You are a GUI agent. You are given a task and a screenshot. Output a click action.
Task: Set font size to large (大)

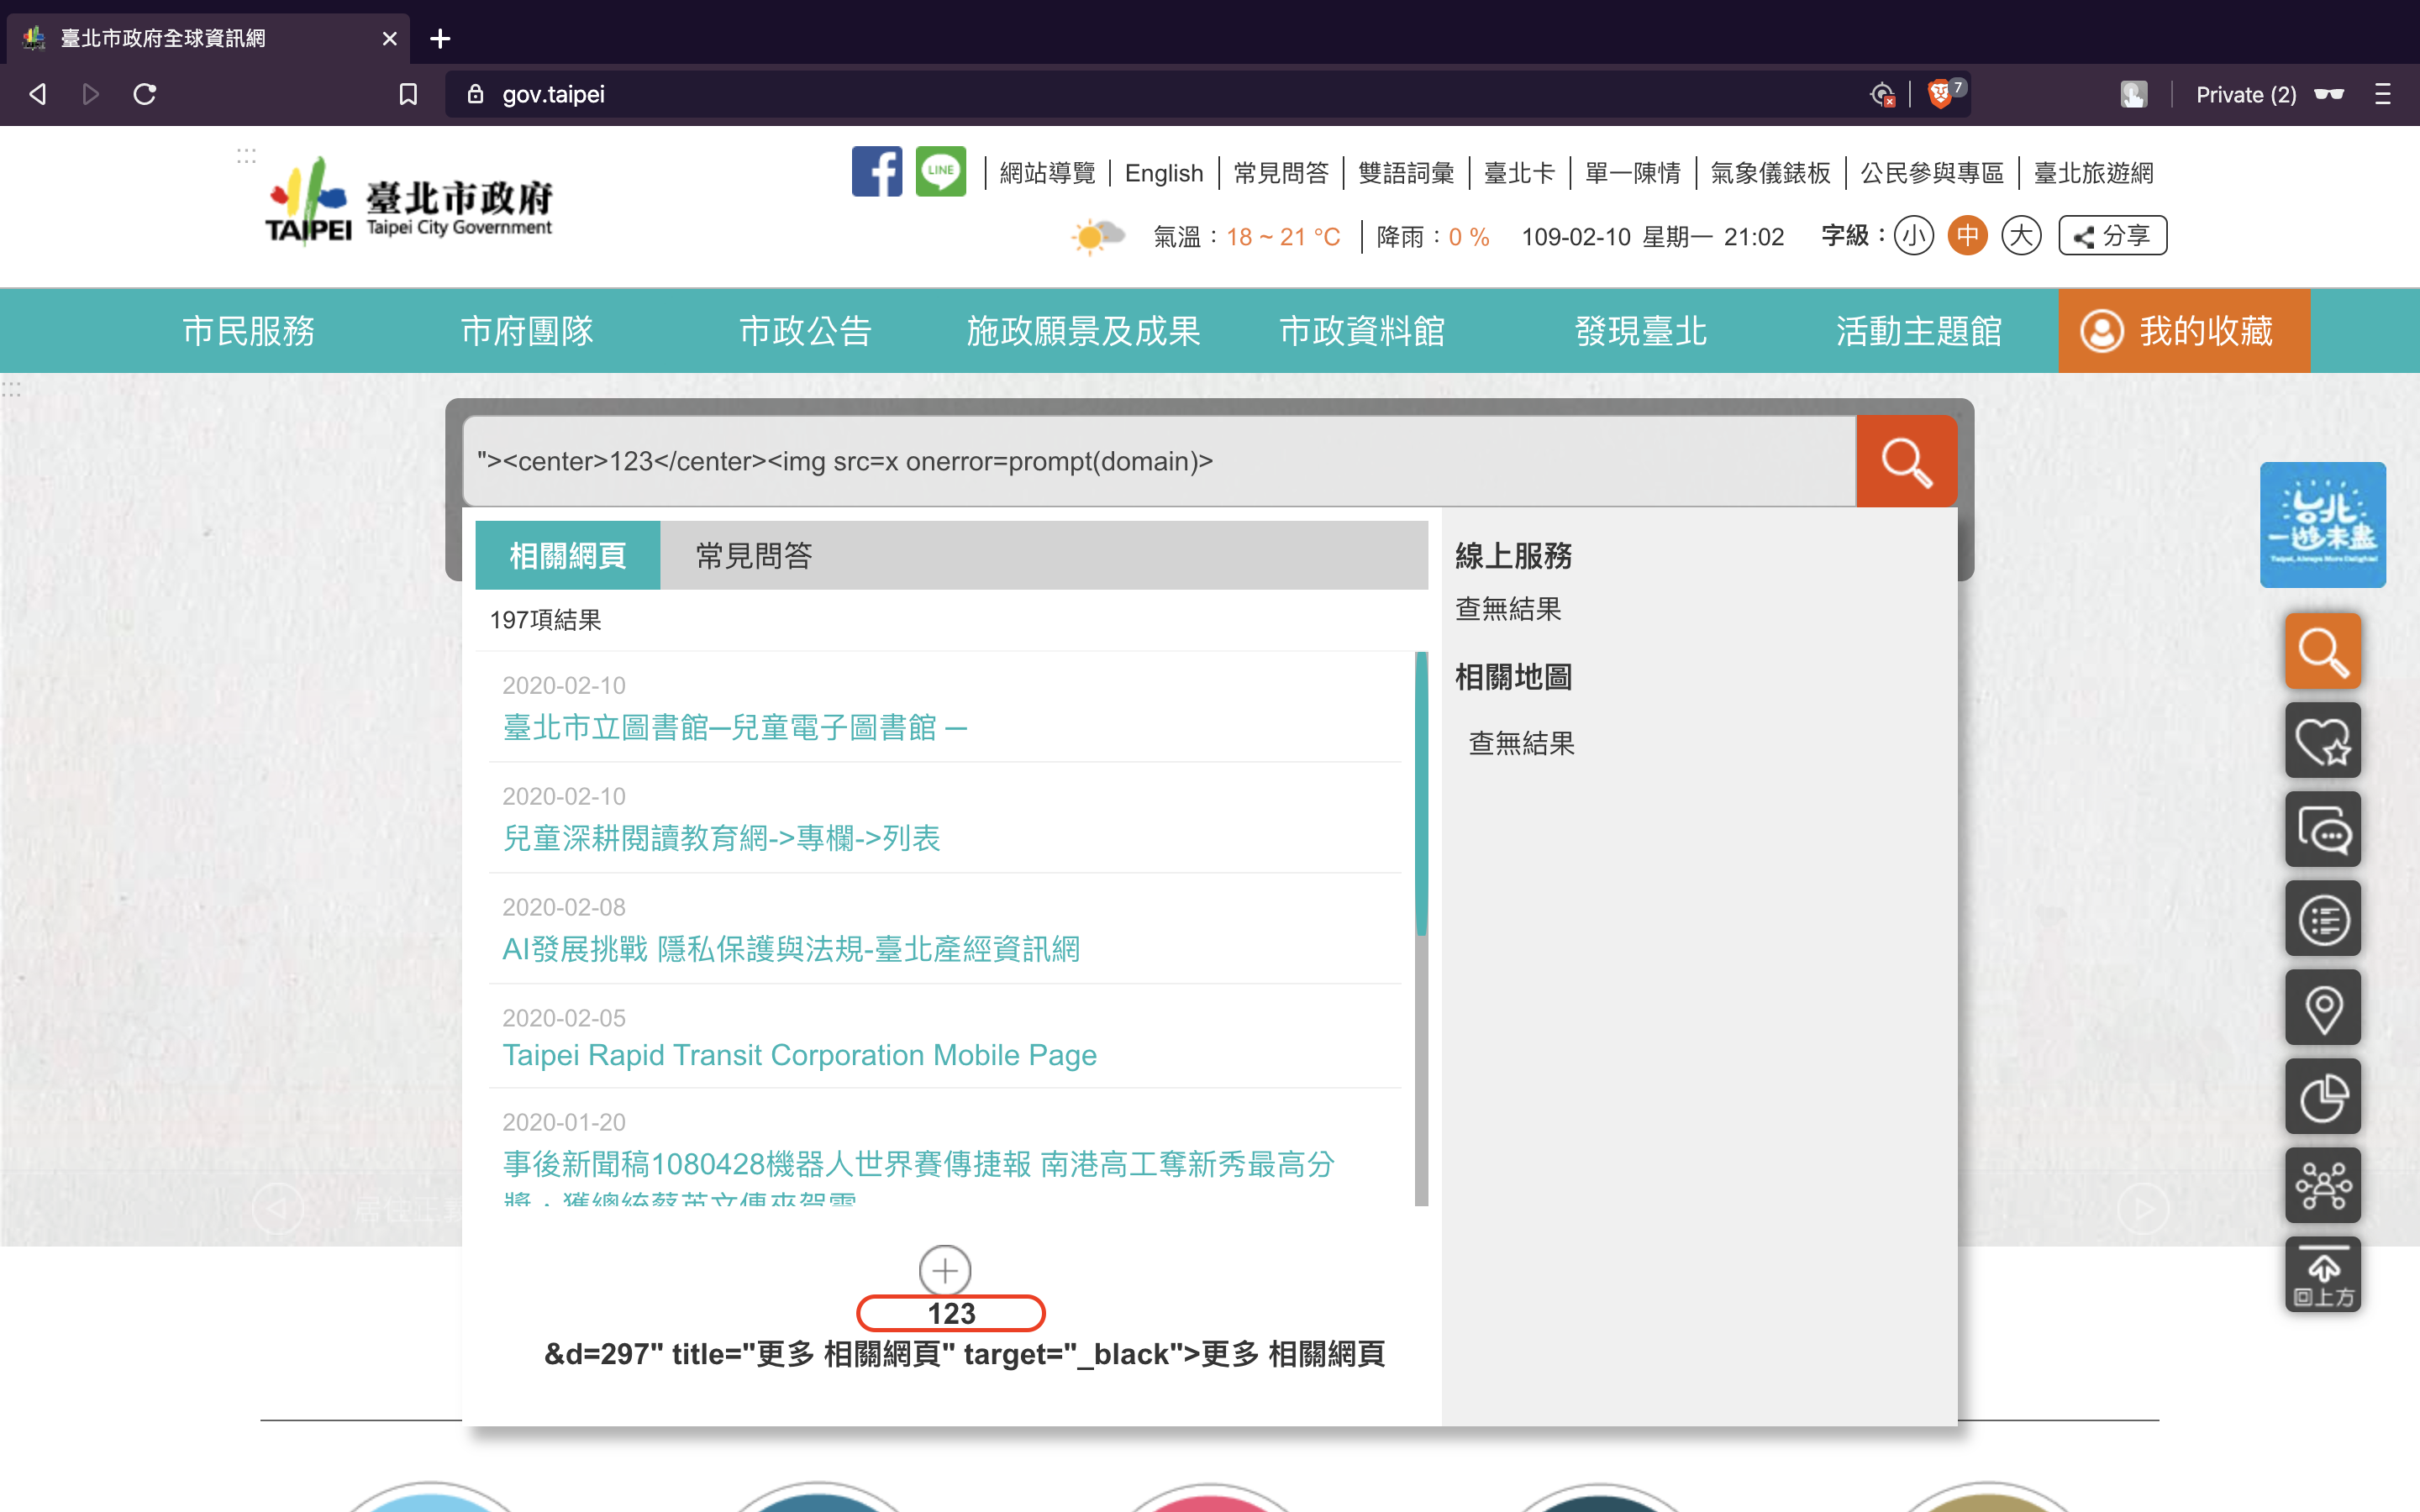pos(2021,236)
